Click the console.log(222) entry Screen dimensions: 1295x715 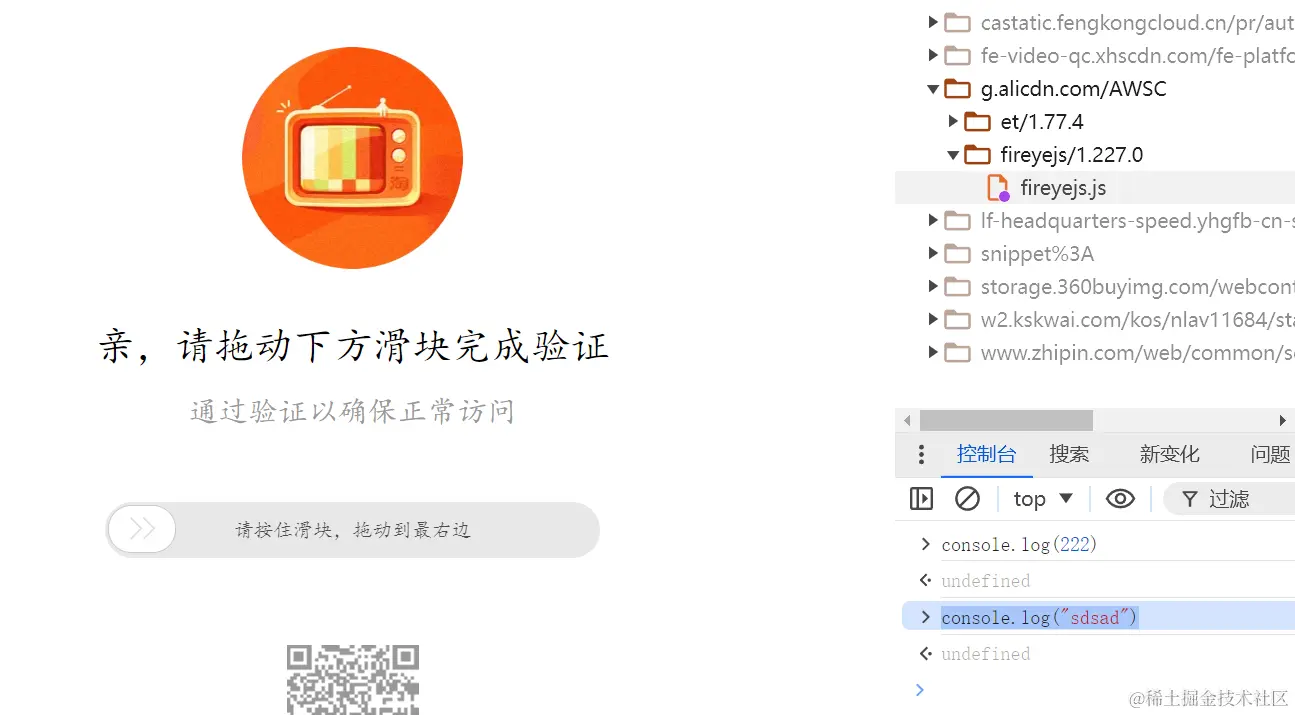pyautogui.click(x=1019, y=544)
